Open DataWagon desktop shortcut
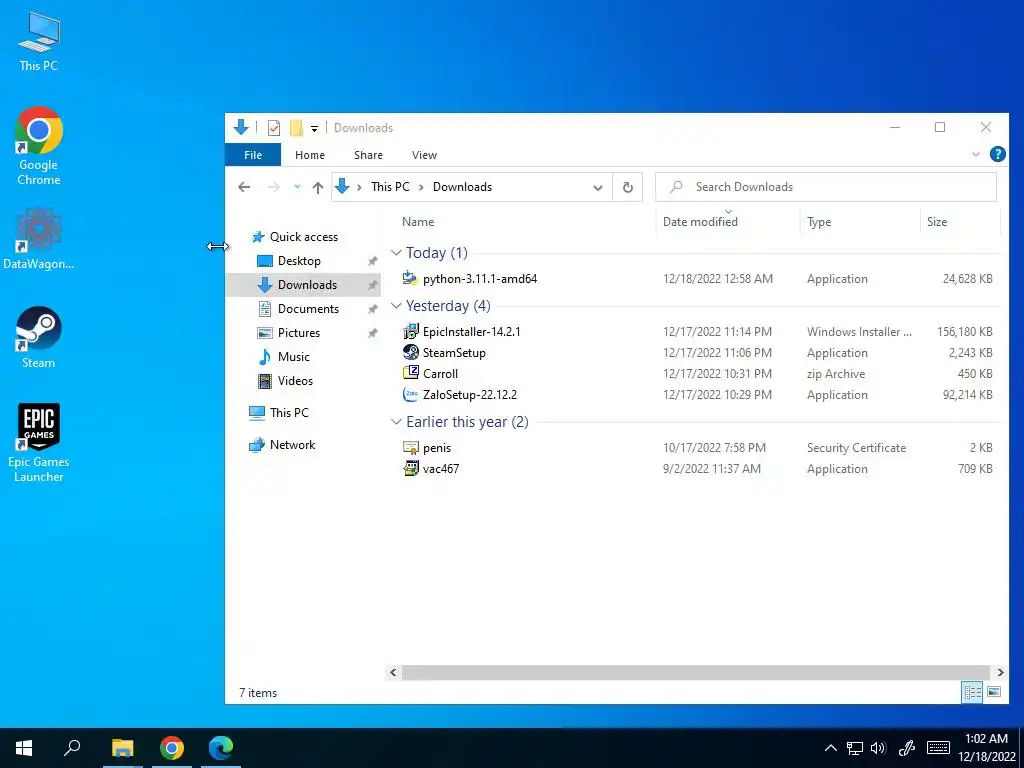 click(x=39, y=238)
